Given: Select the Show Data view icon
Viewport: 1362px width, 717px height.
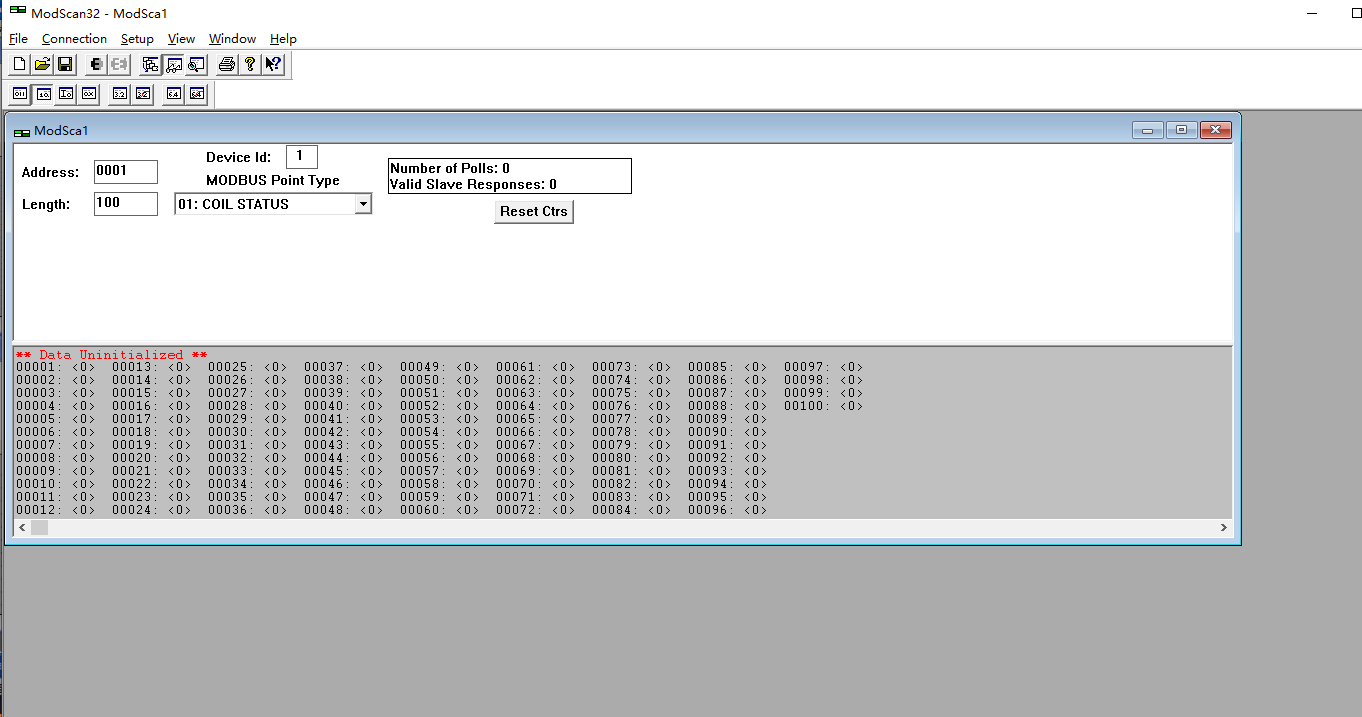Looking at the screenshot, I should [173, 65].
